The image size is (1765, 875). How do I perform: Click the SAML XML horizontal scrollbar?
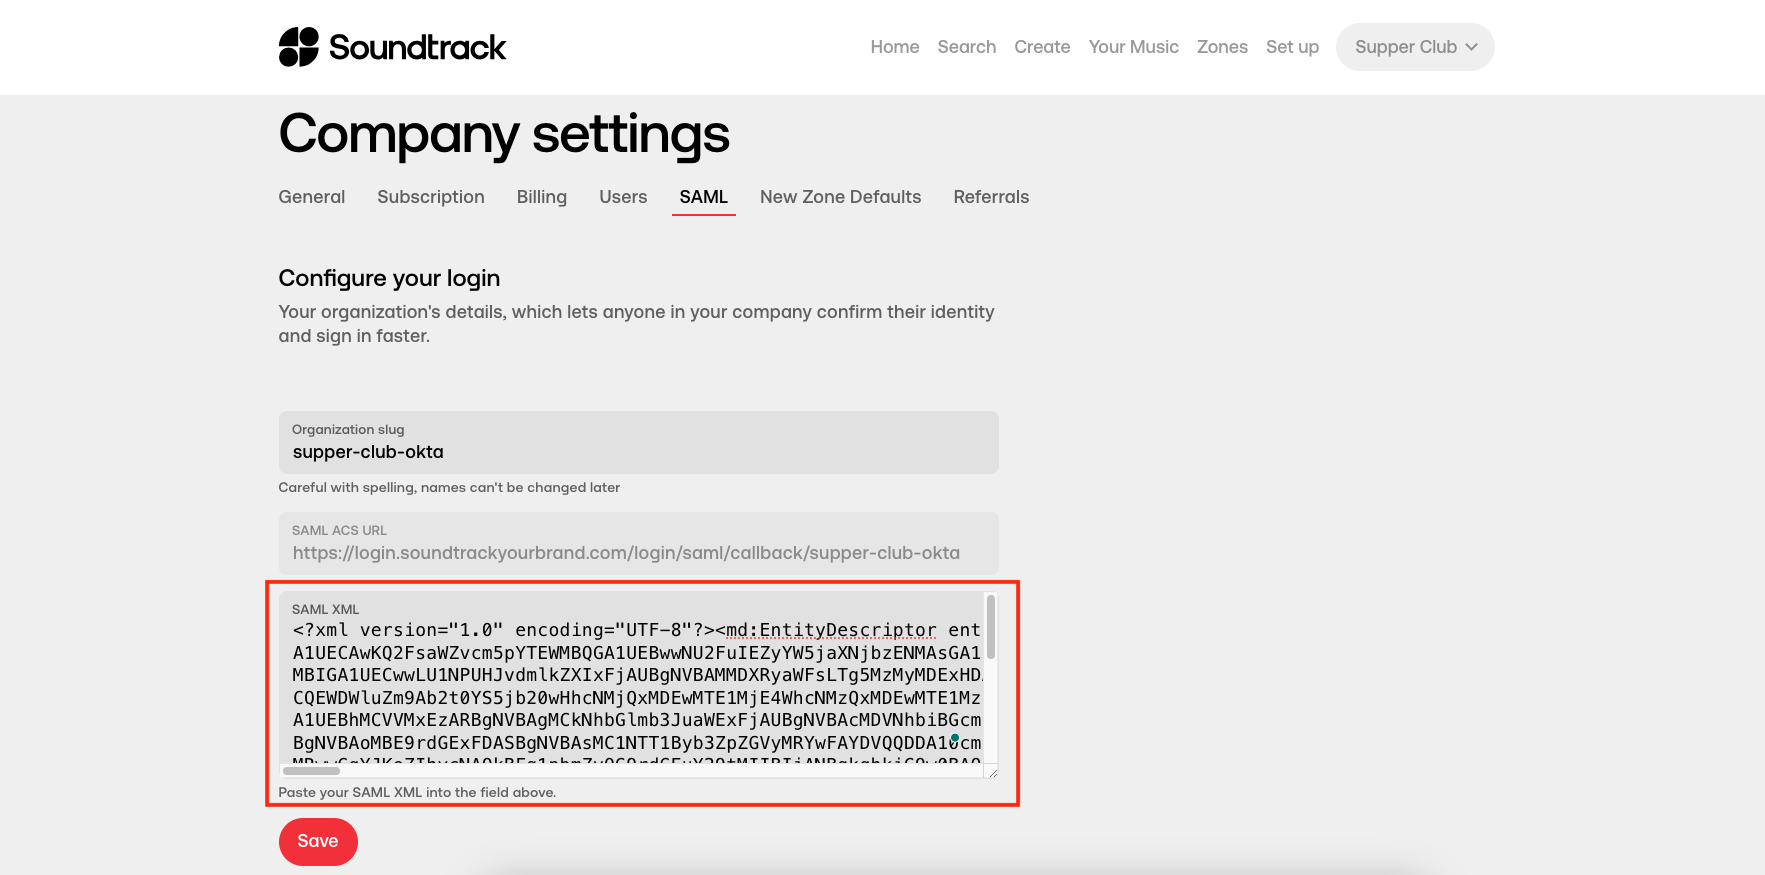[x=312, y=771]
